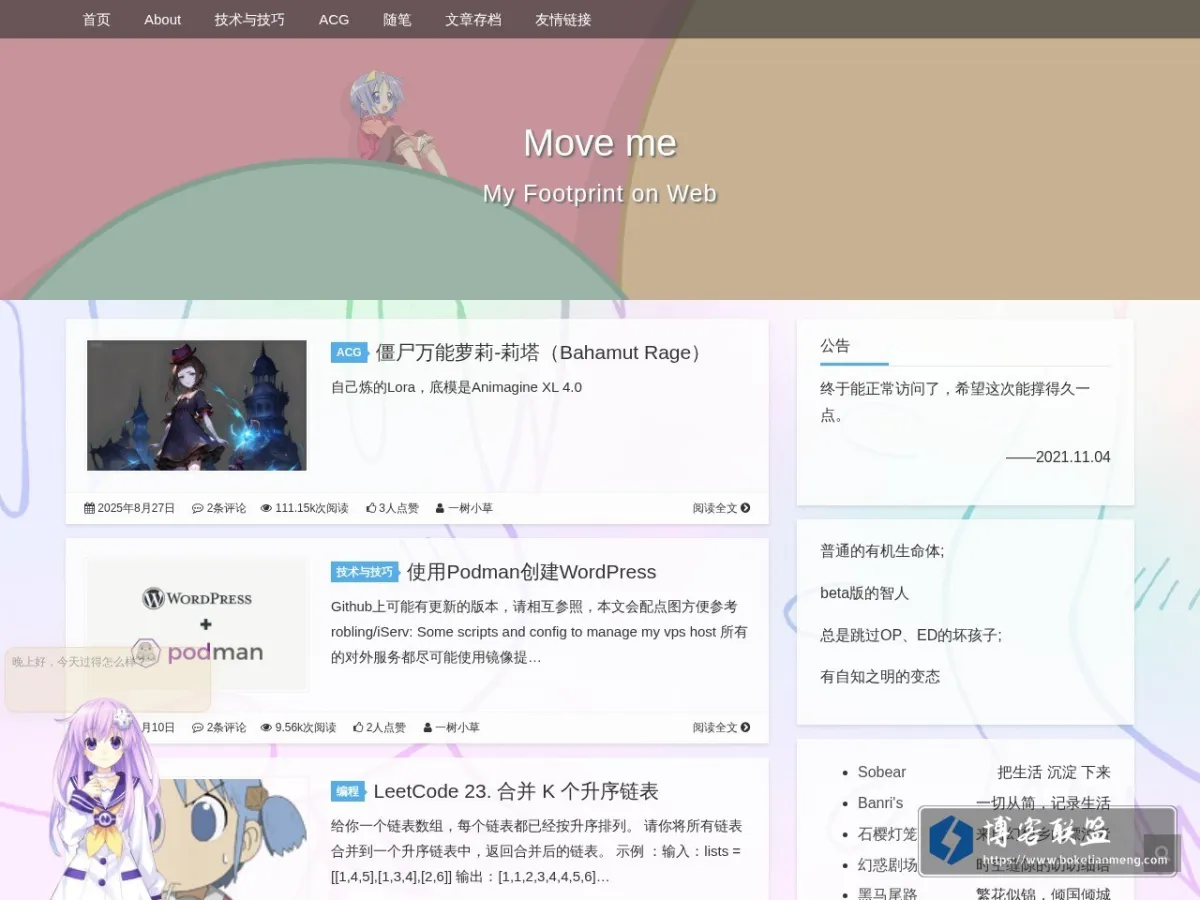The image size is (1200, 900).
Task: Open the 友情链接 menu item
Action: [x=563, y=19]
